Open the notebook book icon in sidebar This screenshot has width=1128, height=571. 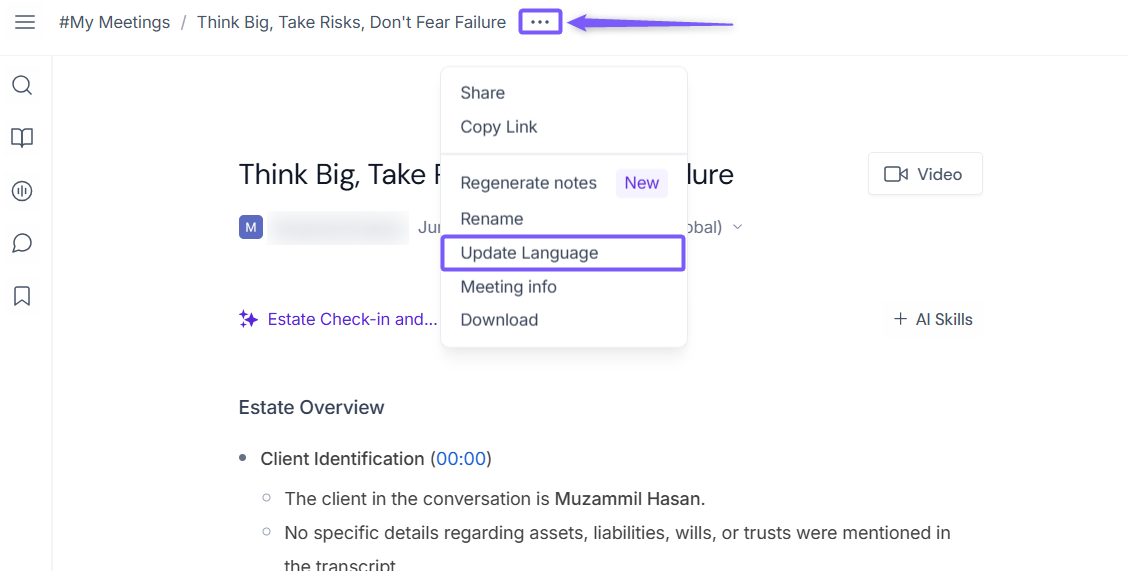pyautogui.click(x=22, y=137)
